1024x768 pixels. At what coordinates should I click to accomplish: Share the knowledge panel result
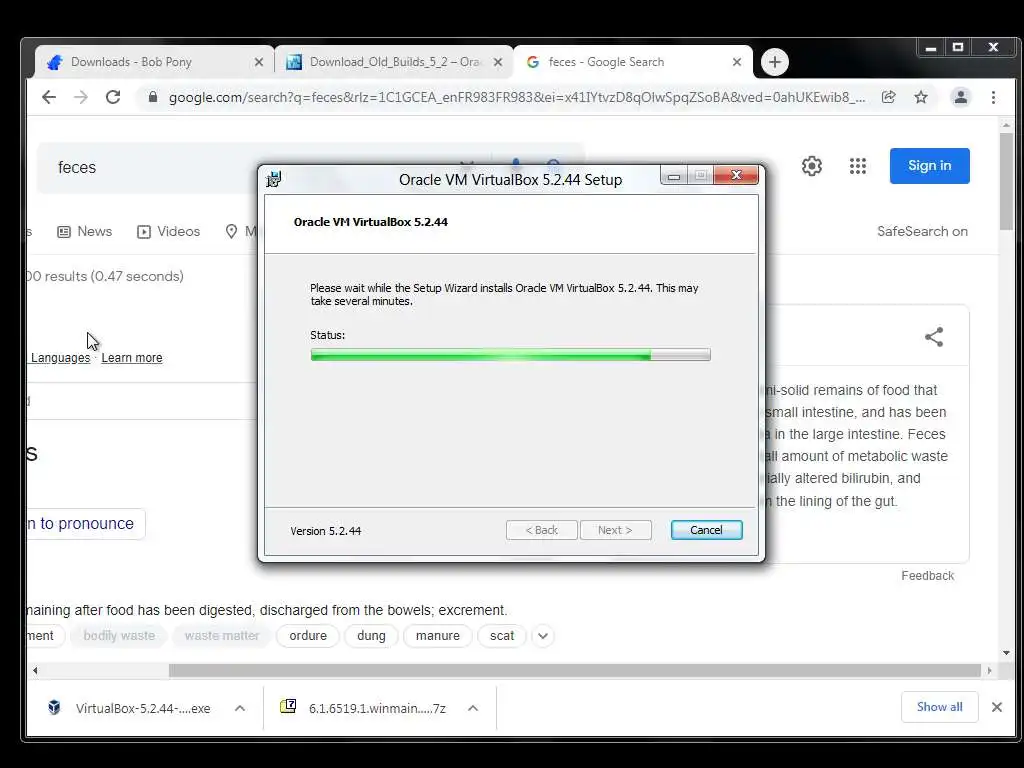[x=934, y=337]
